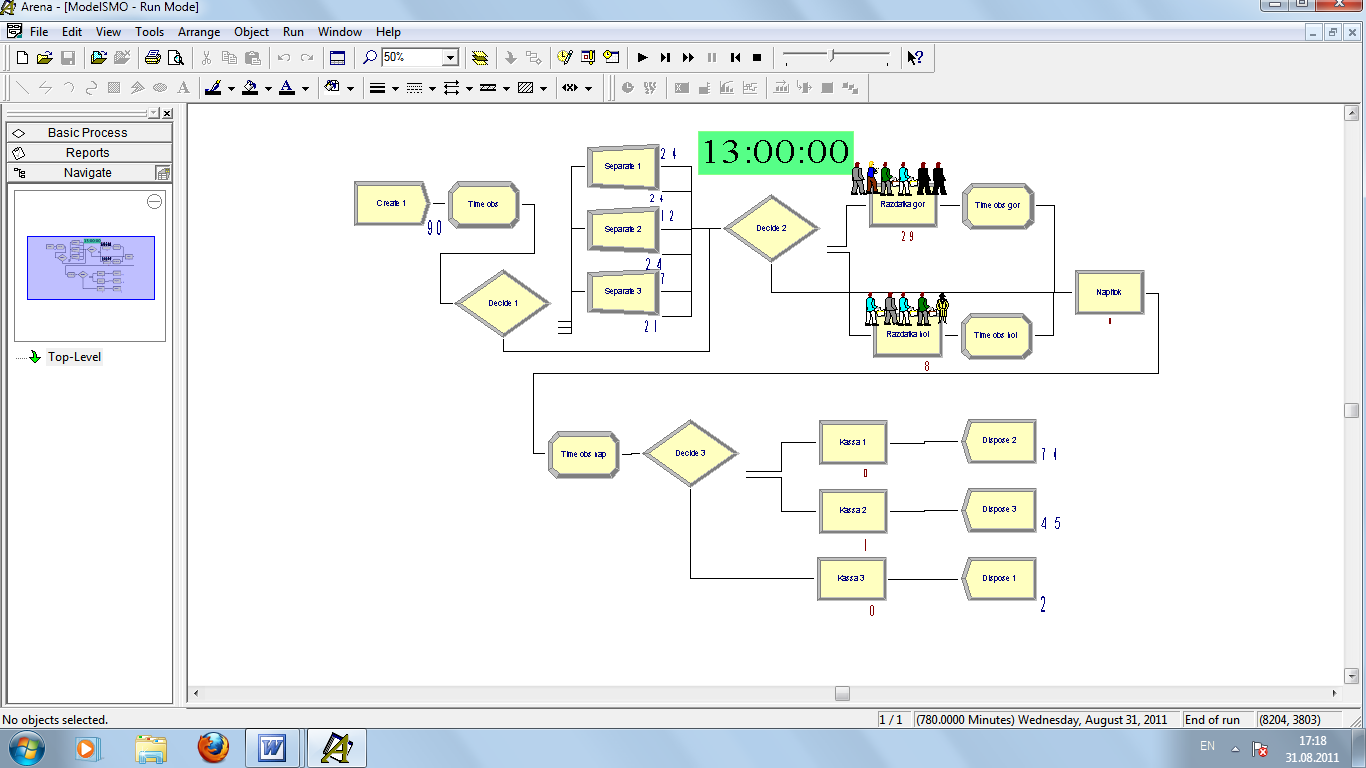This screenshot has width=1366, height=768.
Task: Click the split screen view icon
Action: 338,58
